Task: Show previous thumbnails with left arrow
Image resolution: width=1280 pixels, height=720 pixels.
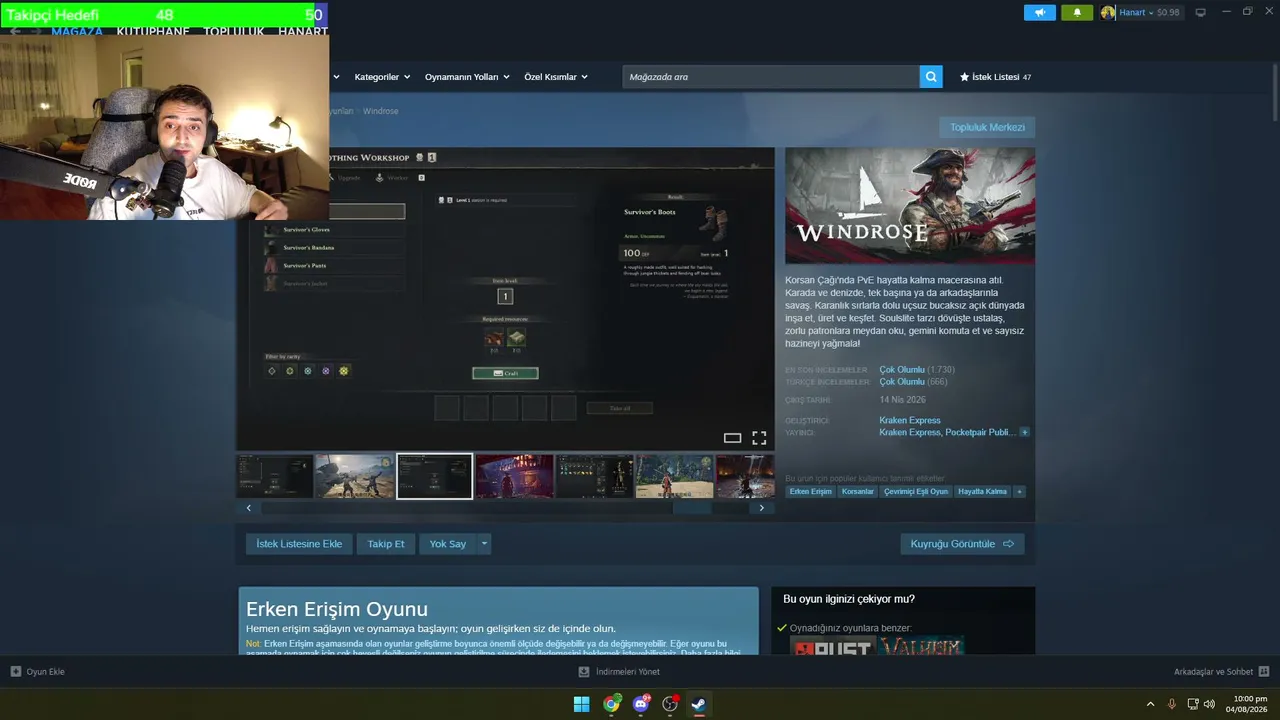Action: click(x=249, y=508)
